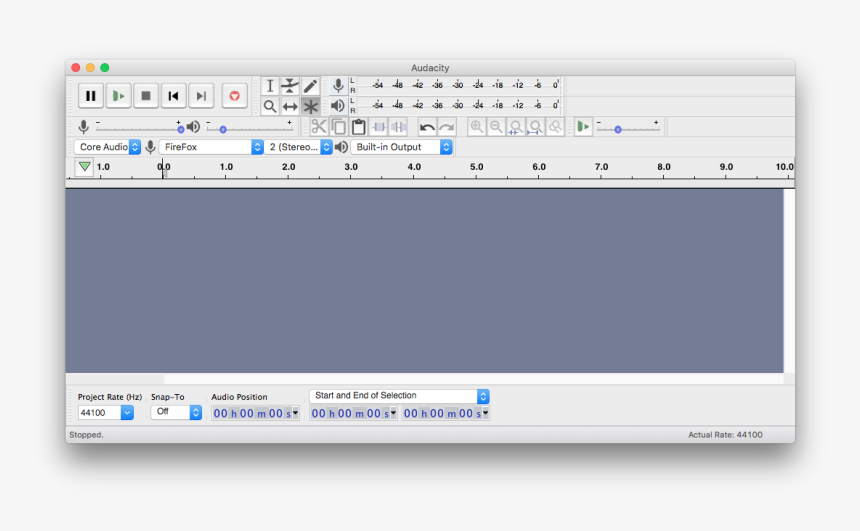The image size is (860, 531).
Task: Click the Pause button
Action: click(x=90, y=96)
